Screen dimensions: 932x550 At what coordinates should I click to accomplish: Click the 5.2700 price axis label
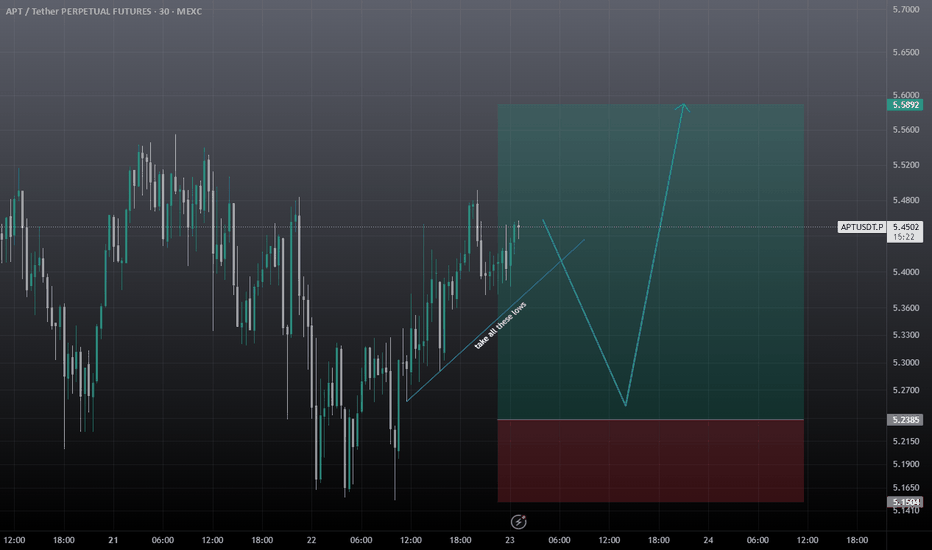906,390
